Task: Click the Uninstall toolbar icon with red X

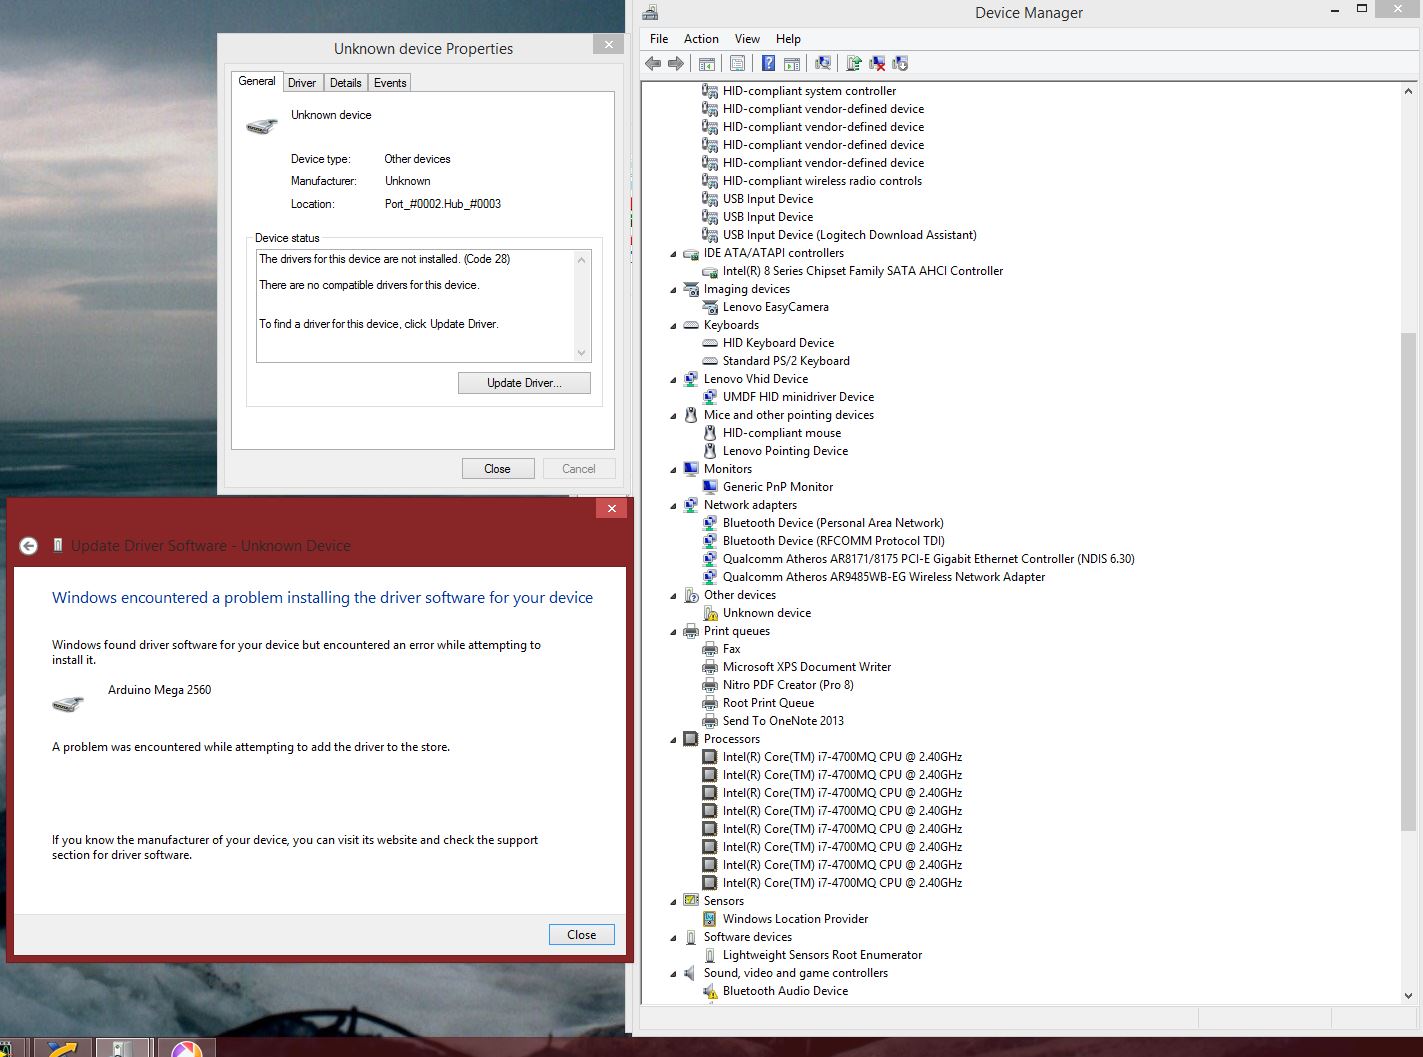Action: 877,64
